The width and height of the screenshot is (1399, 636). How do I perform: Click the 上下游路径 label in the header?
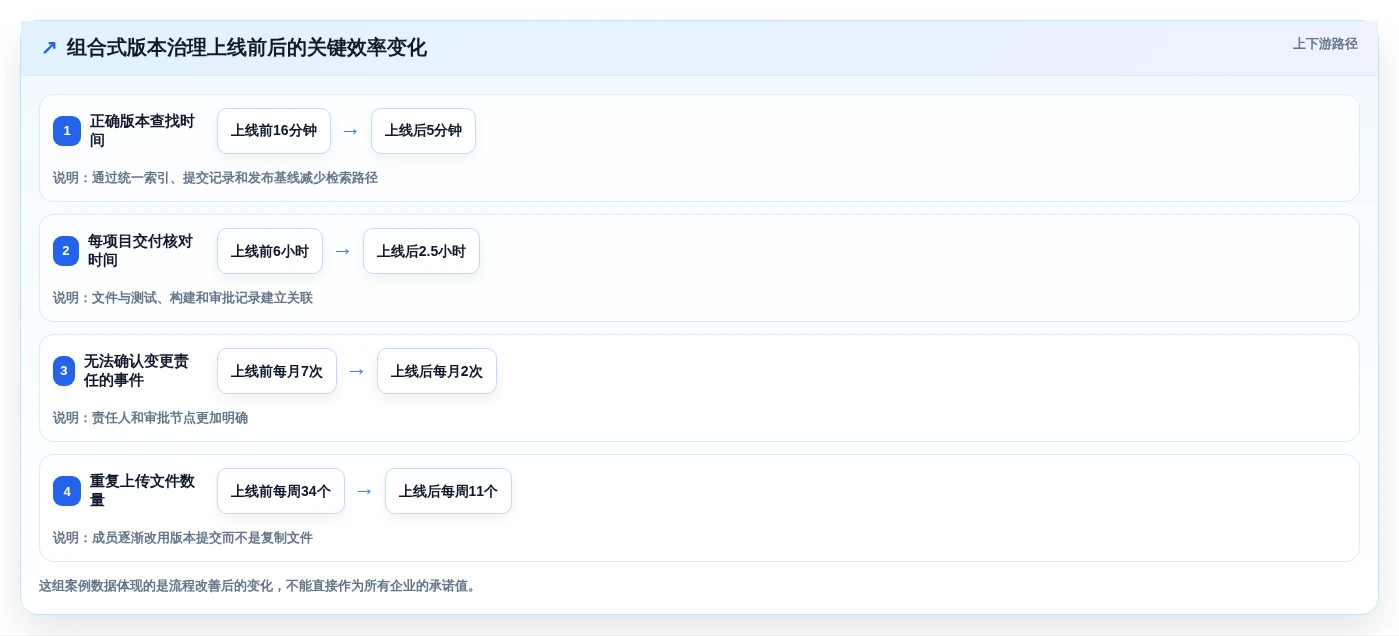(1325, 44)
